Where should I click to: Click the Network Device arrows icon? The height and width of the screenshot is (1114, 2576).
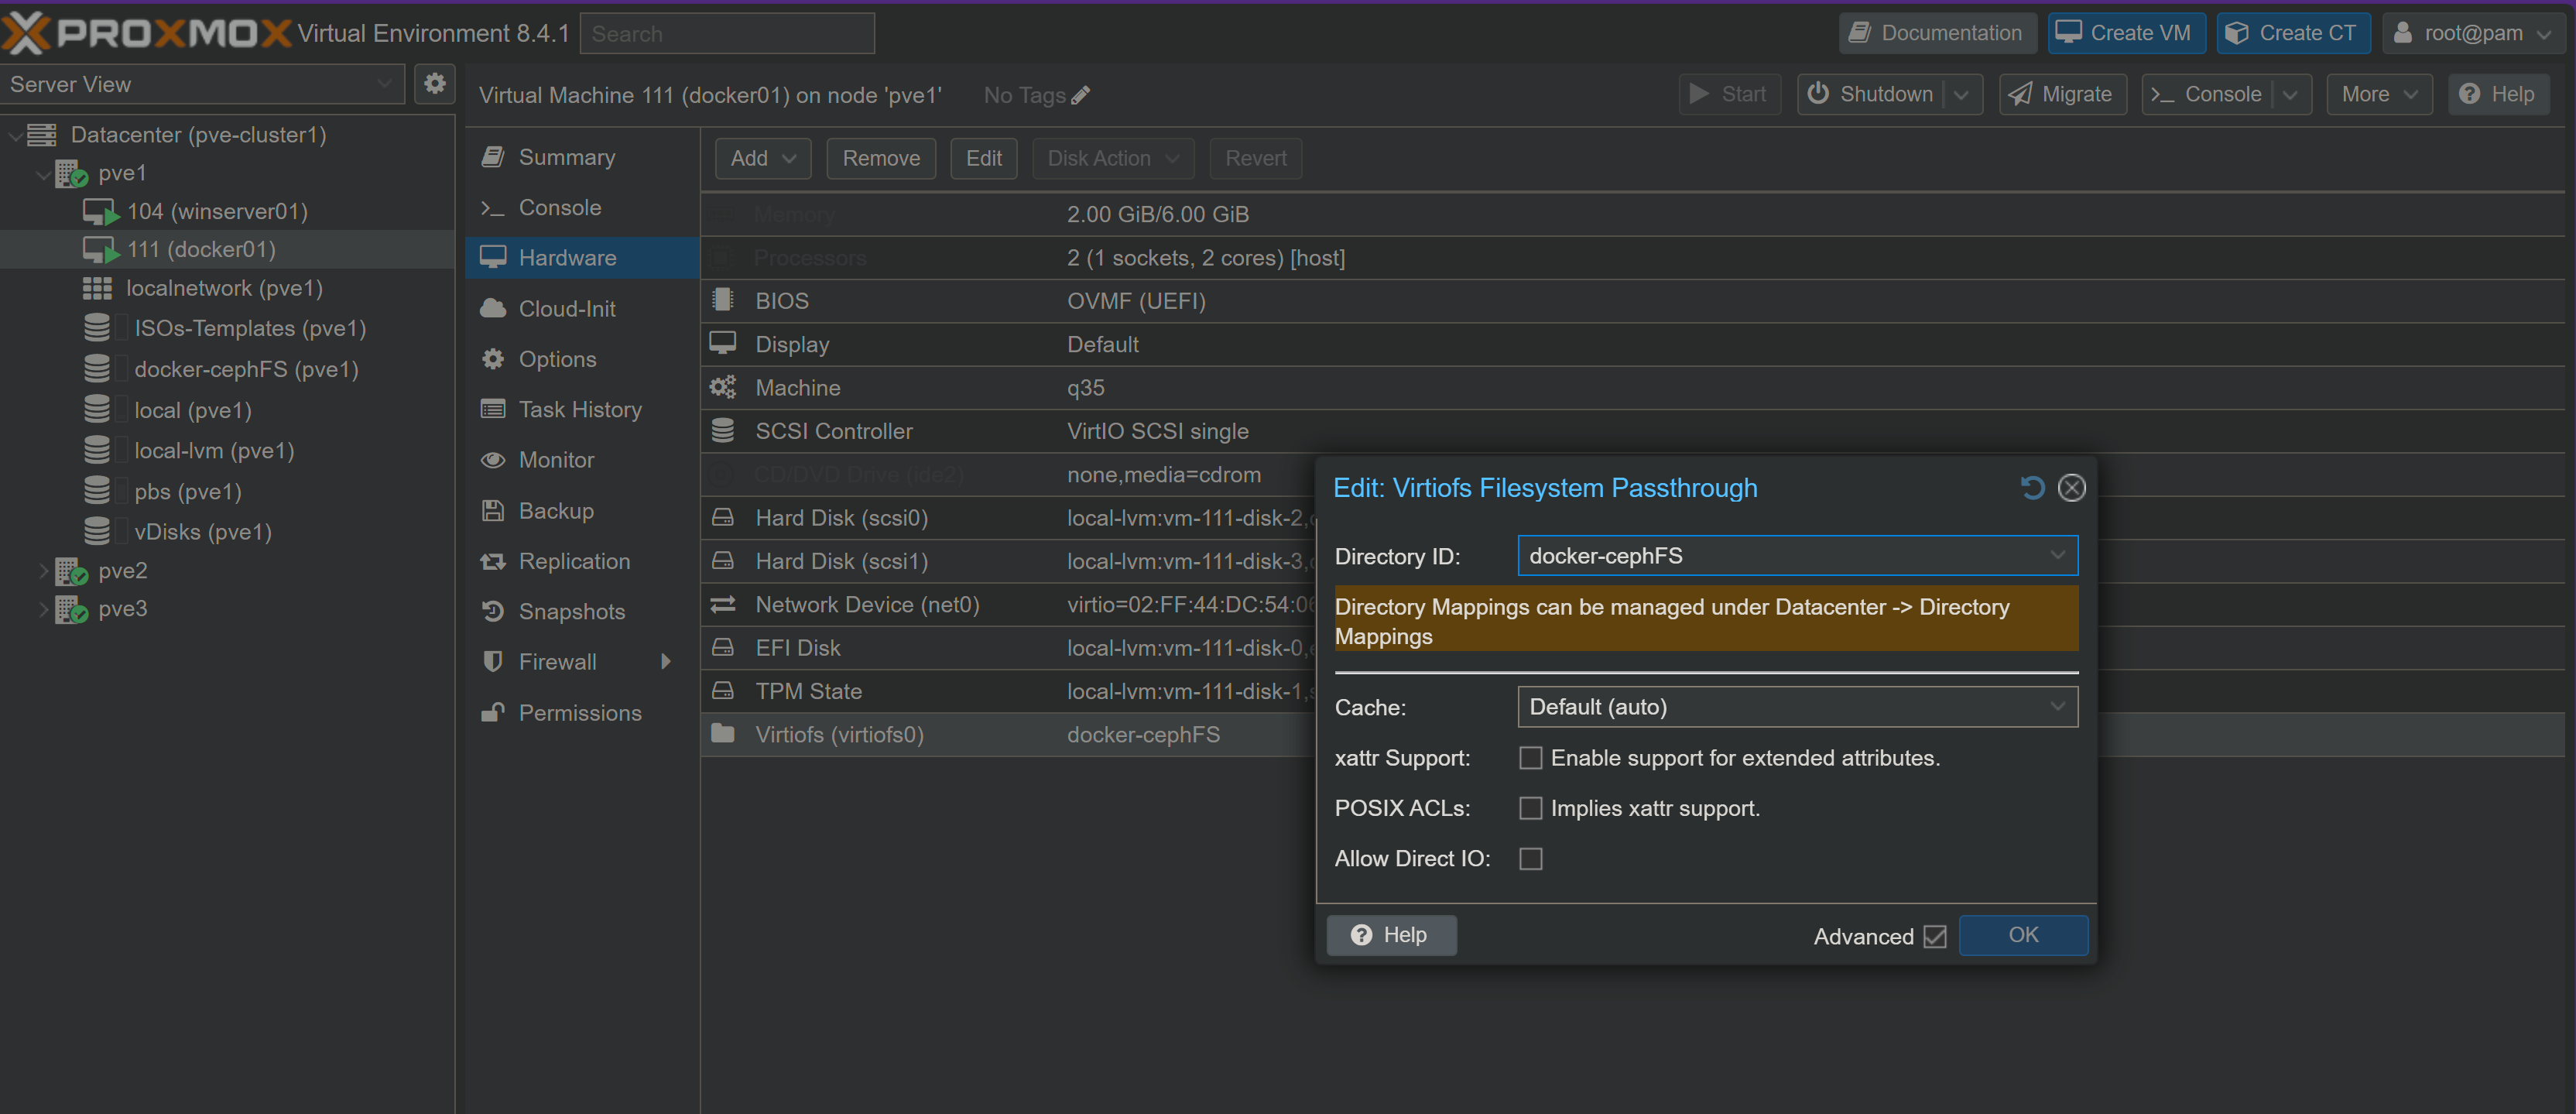(722, 604)
